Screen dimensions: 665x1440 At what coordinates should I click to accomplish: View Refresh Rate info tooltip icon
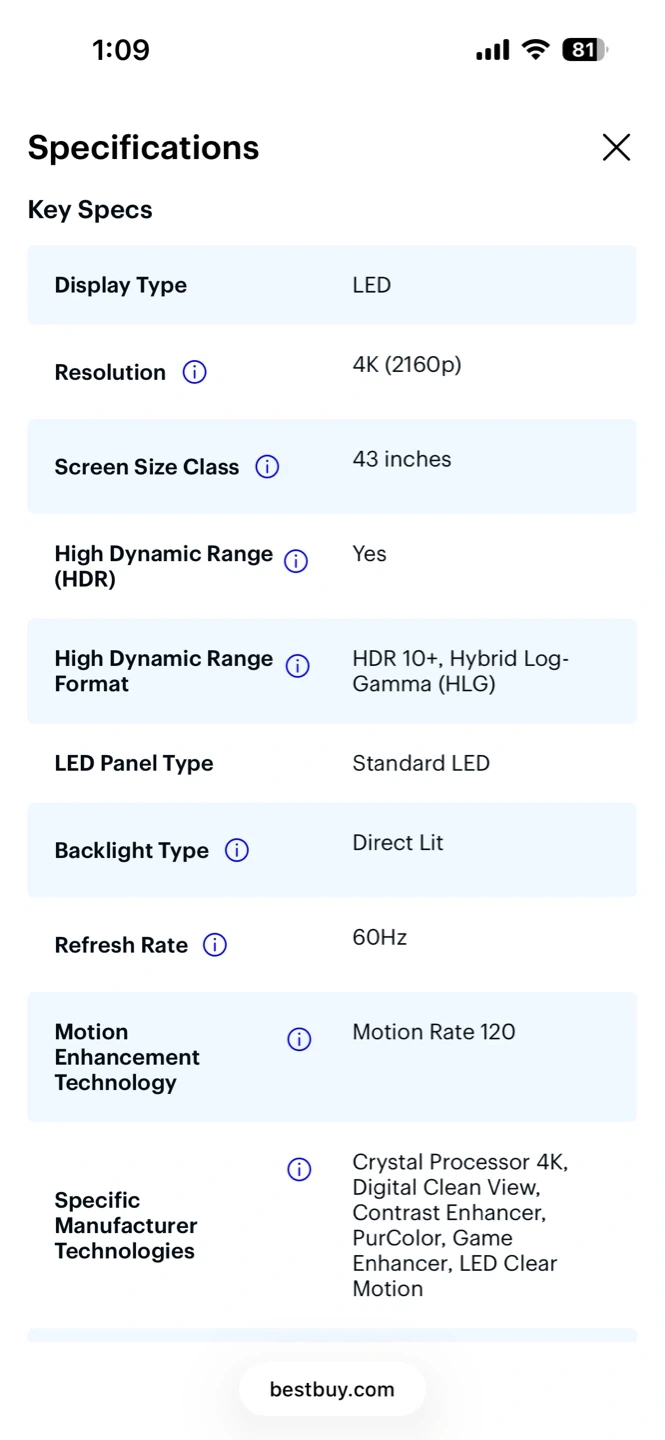(215, 945)
